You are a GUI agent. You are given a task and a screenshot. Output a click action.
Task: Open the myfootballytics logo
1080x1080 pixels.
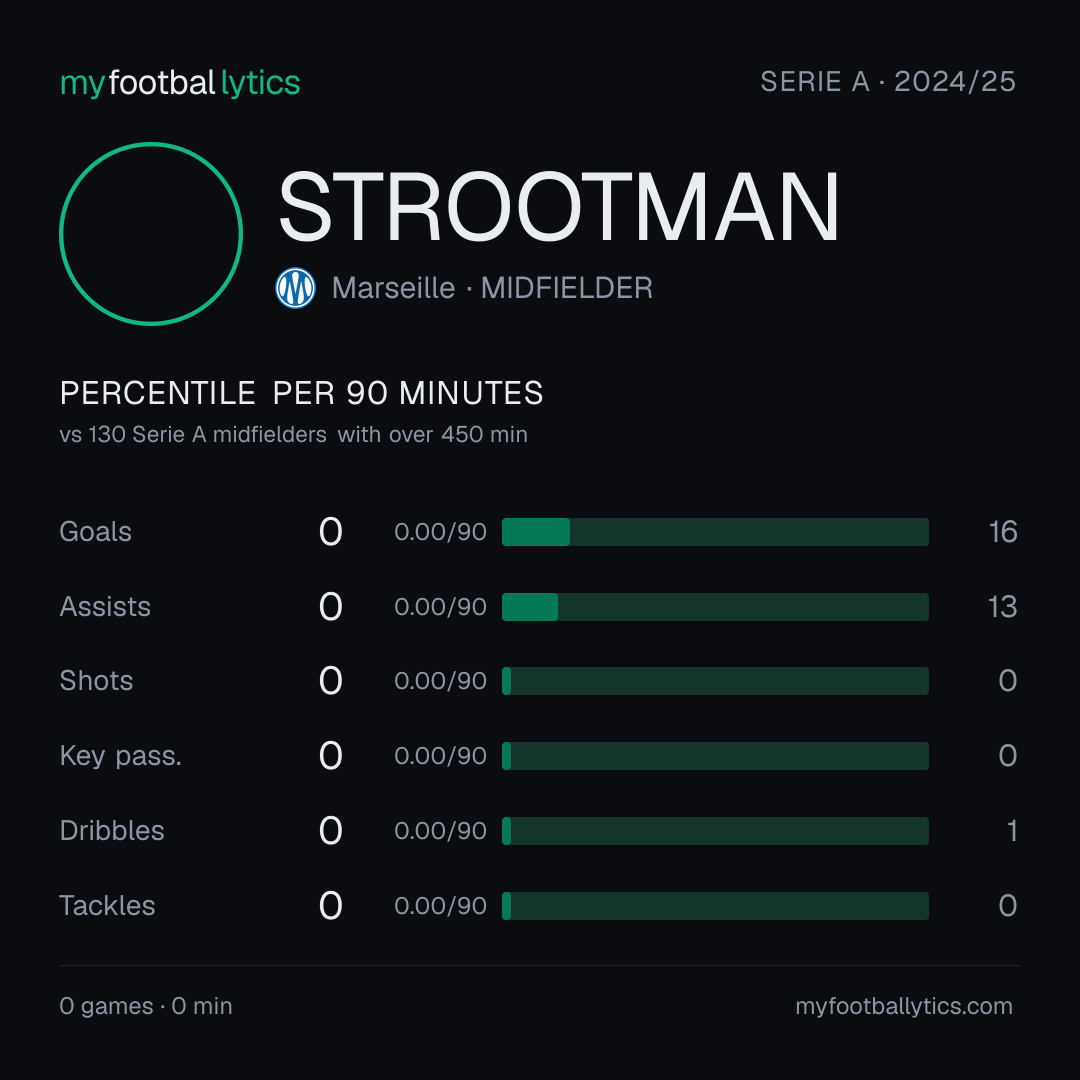click(180, 83)
